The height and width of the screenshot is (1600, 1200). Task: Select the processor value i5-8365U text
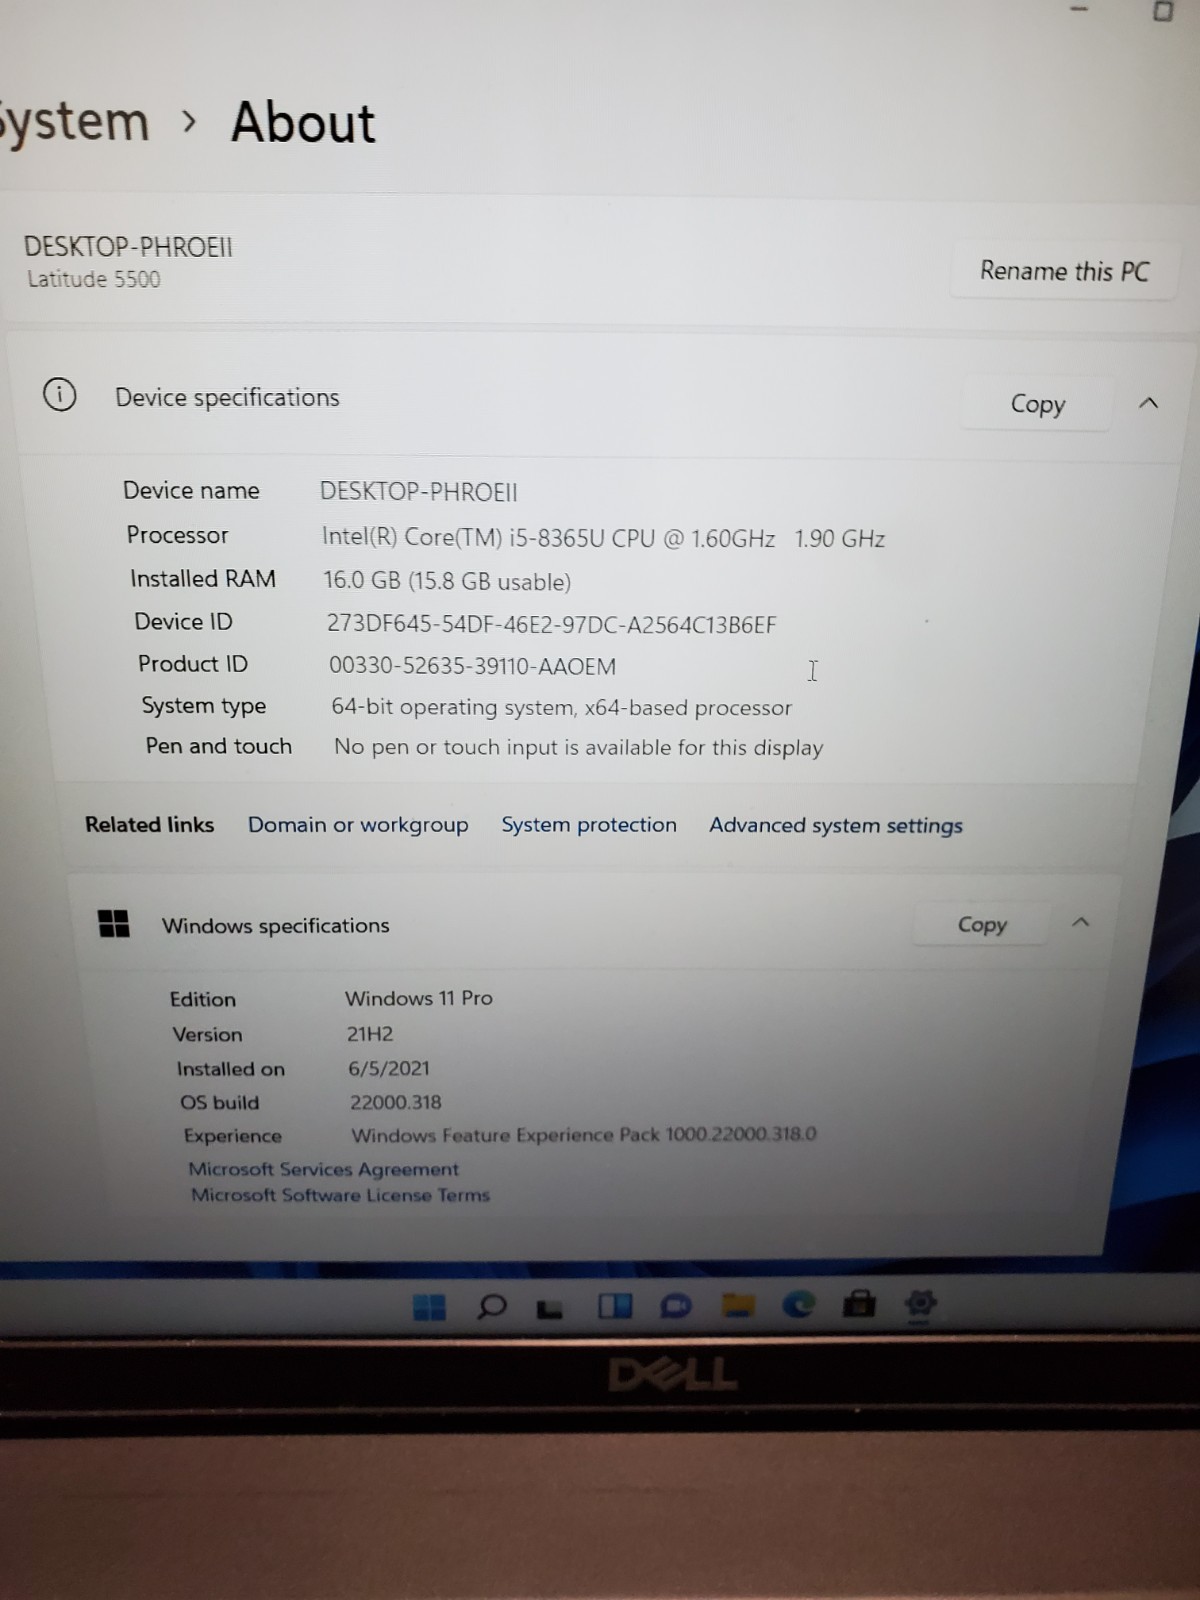pyautogui.click(x=603, y=538)
